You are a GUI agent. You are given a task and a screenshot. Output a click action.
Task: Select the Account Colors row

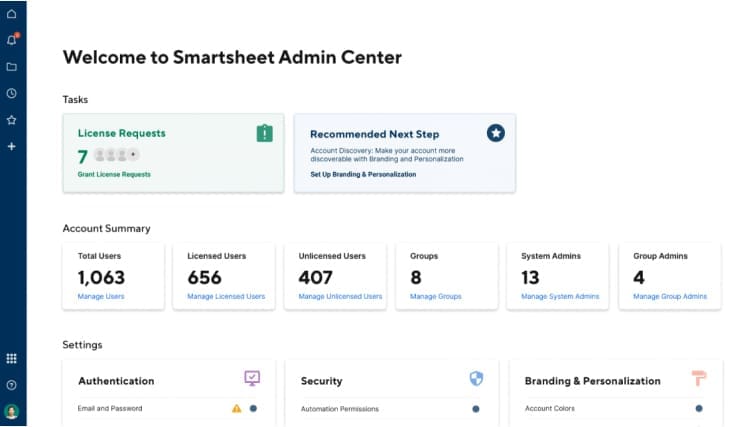pos(615,408)
